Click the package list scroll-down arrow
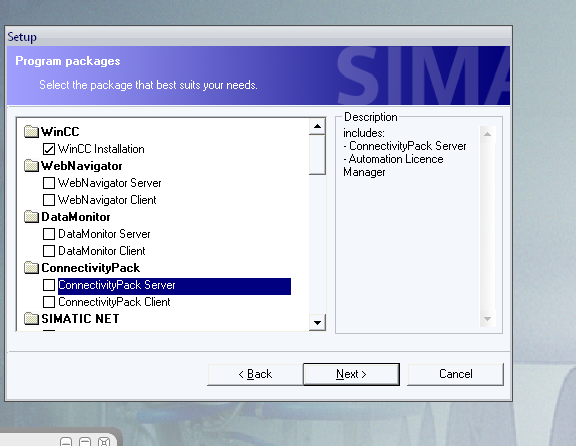 317,323
